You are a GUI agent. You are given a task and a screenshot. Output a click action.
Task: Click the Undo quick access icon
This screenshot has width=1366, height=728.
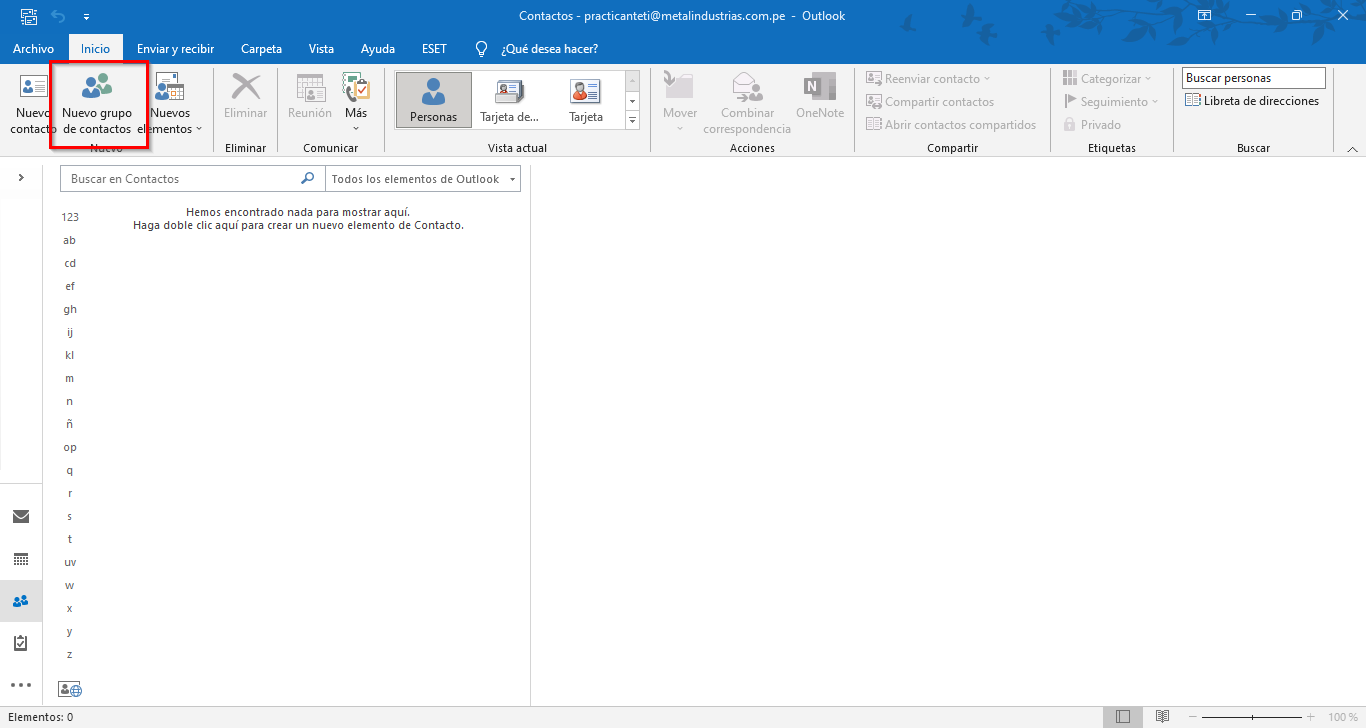tap(58, 16)
